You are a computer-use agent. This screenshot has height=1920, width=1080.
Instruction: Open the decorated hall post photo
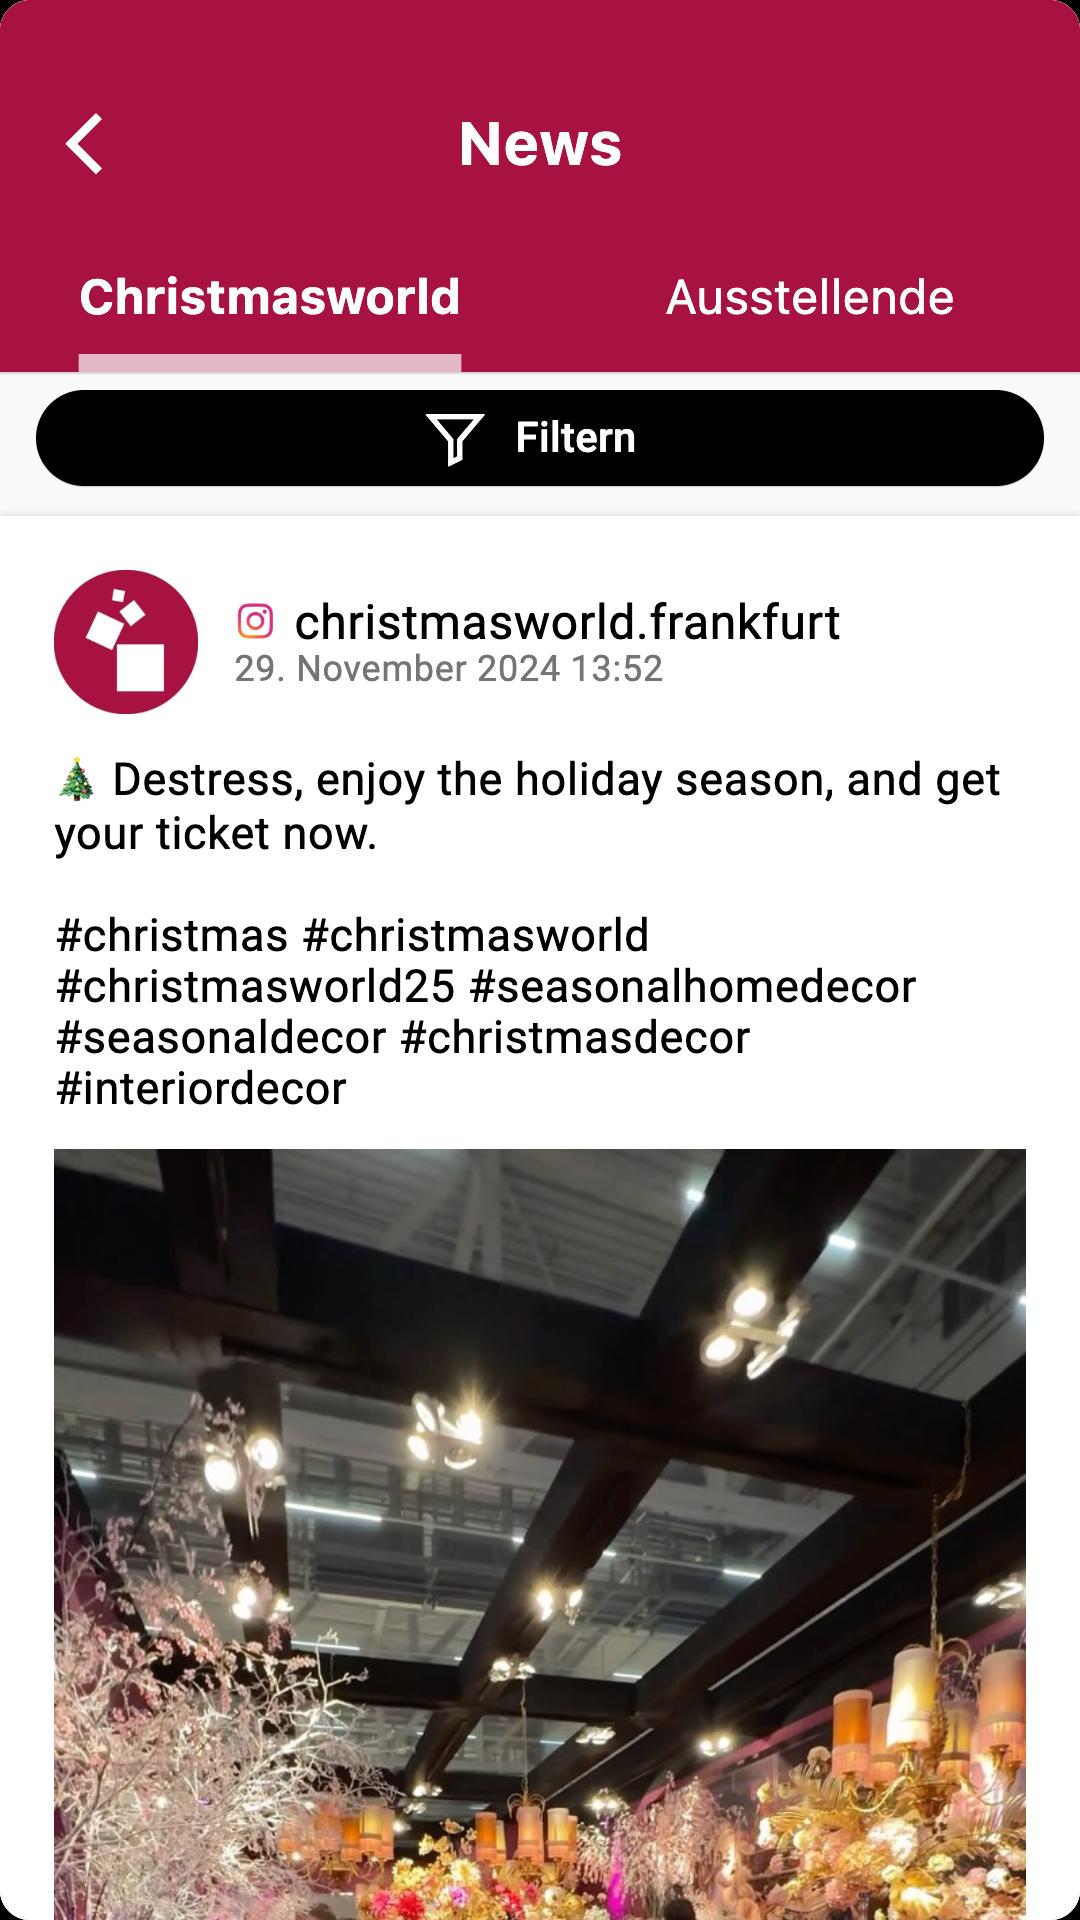540,1534
